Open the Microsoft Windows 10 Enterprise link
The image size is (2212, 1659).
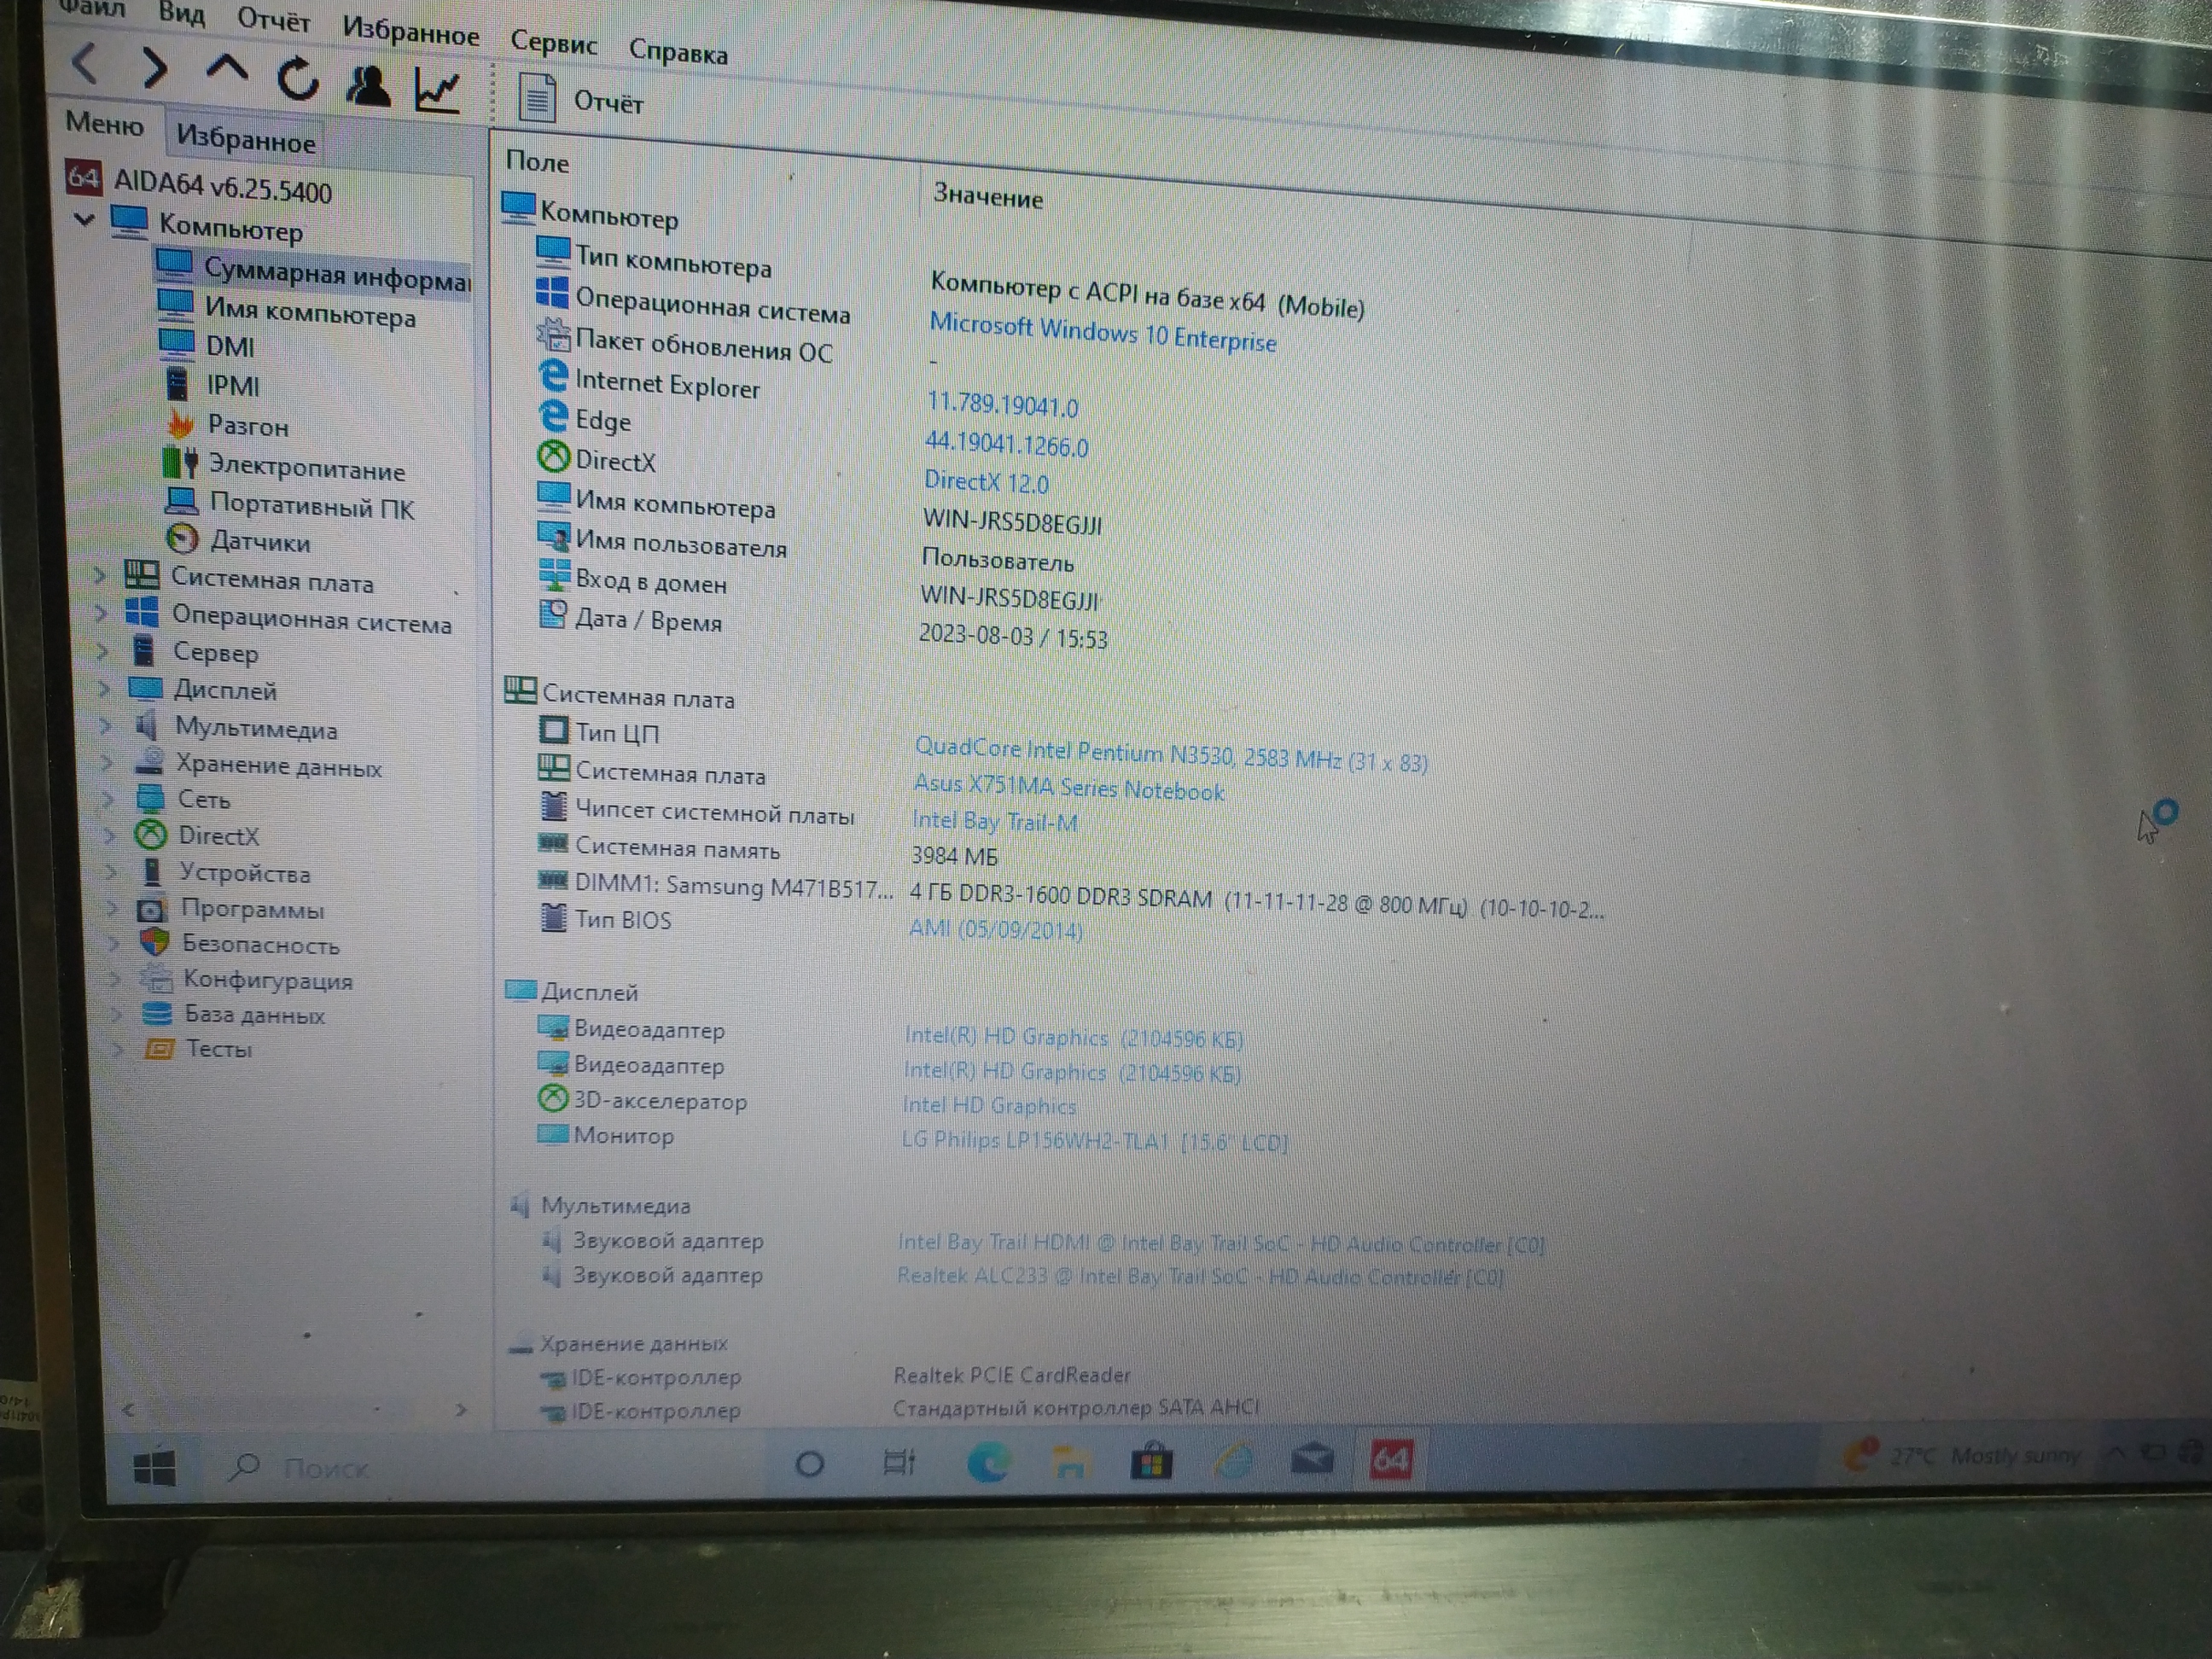point(1103,333)
